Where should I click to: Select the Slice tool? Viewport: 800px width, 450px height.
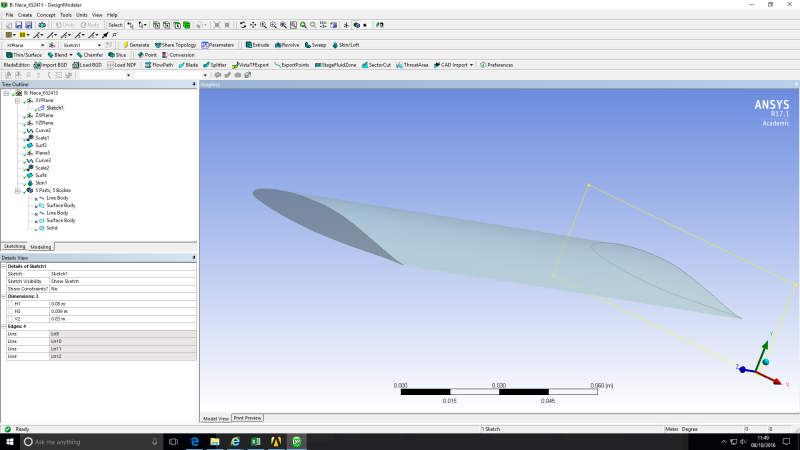[117, 55]
